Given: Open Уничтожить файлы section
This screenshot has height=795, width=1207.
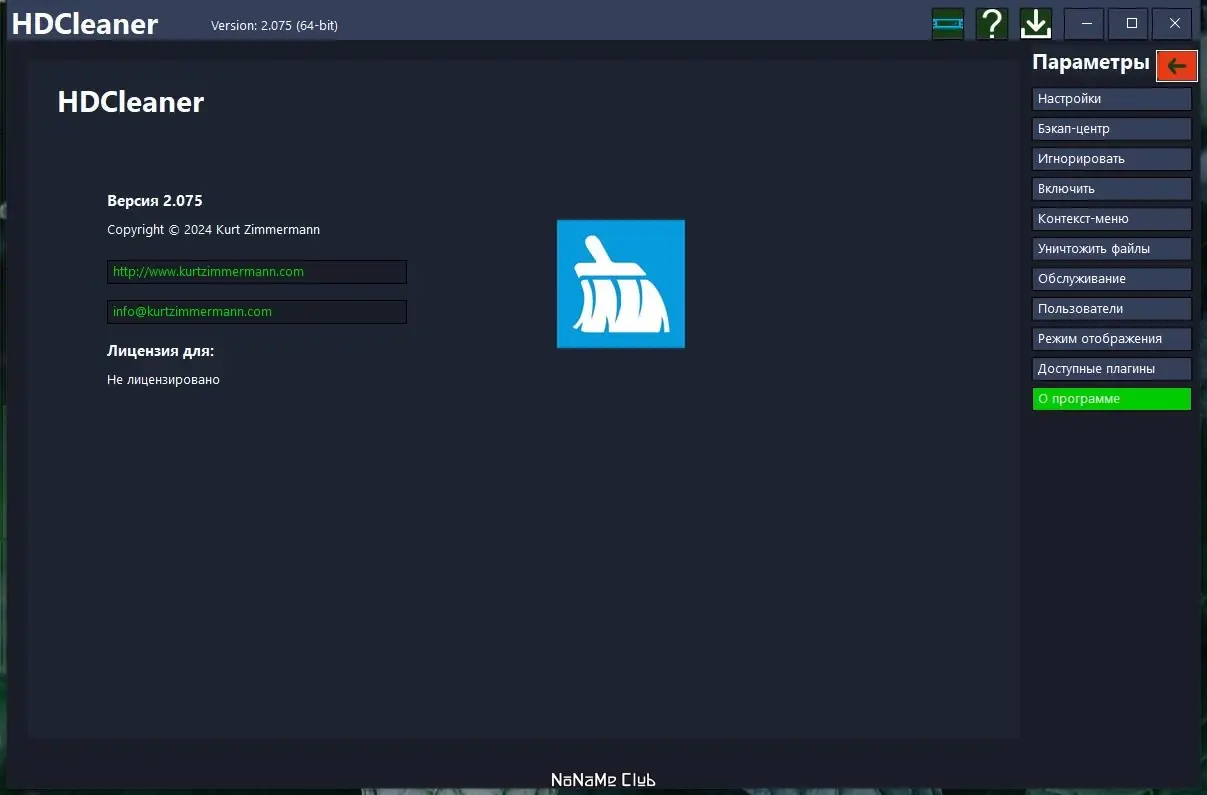Looking at the screenshot, I should click(x=1112, y=249).
